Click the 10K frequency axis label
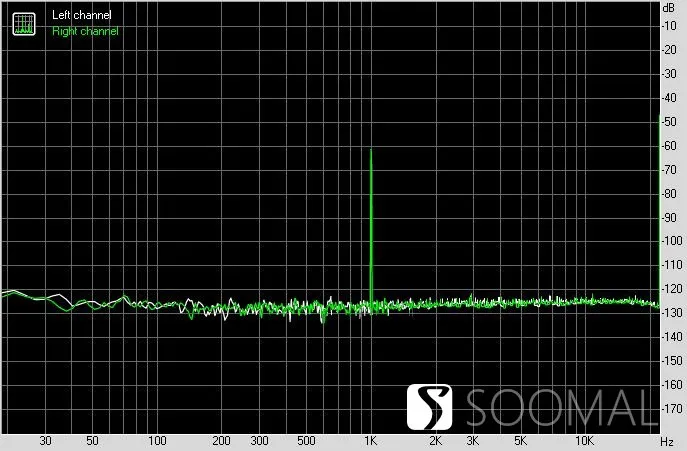 click(x=584, y=441)
